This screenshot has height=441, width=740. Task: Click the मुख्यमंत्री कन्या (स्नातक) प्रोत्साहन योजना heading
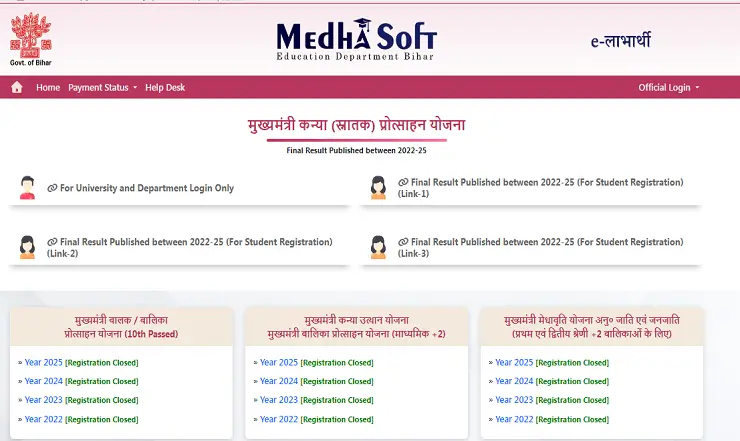coord(356,126)
